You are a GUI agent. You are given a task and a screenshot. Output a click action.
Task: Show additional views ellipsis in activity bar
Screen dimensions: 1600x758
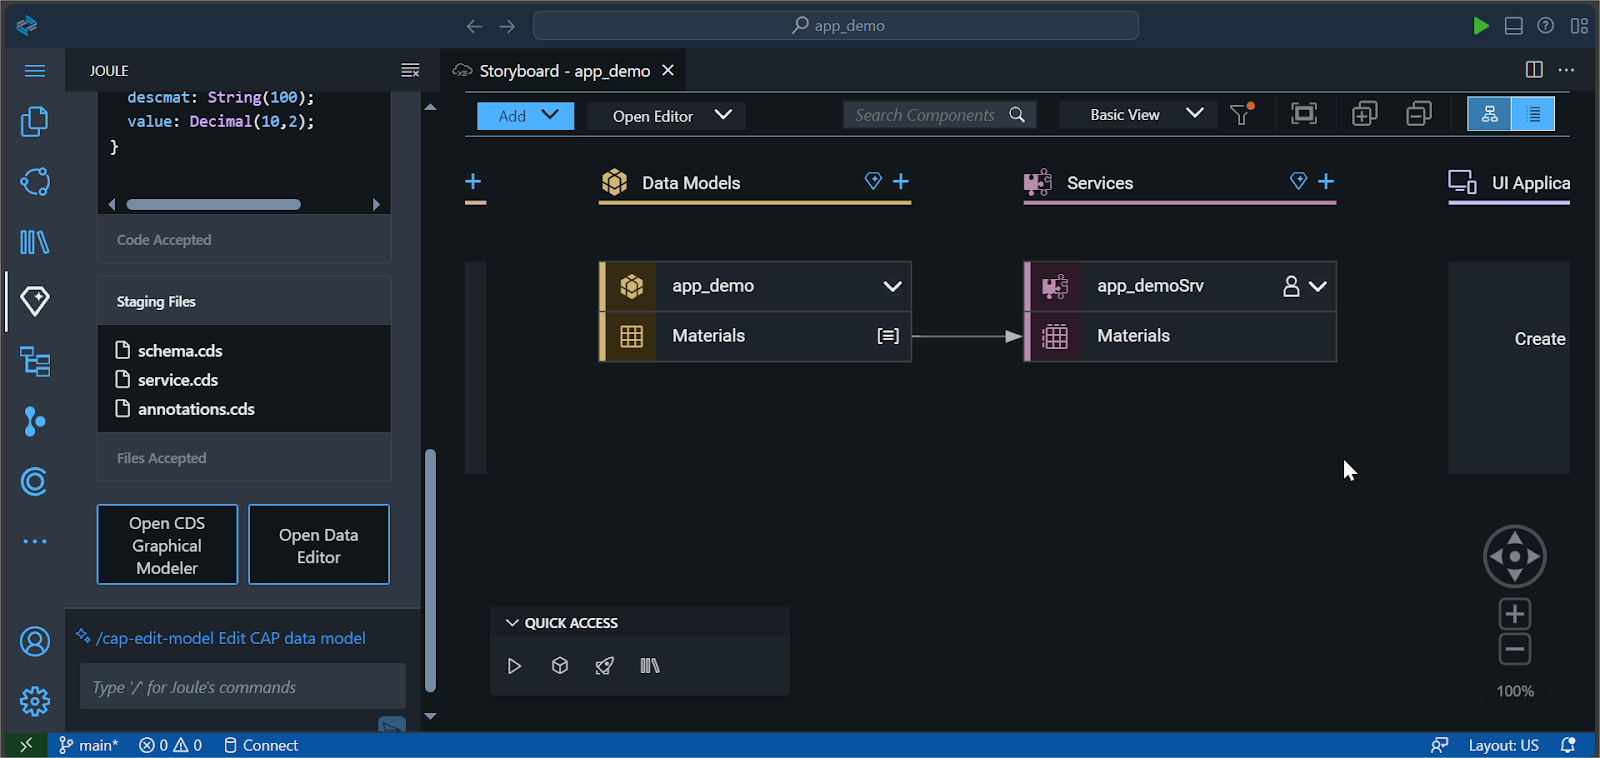click(x=35, y=541)
